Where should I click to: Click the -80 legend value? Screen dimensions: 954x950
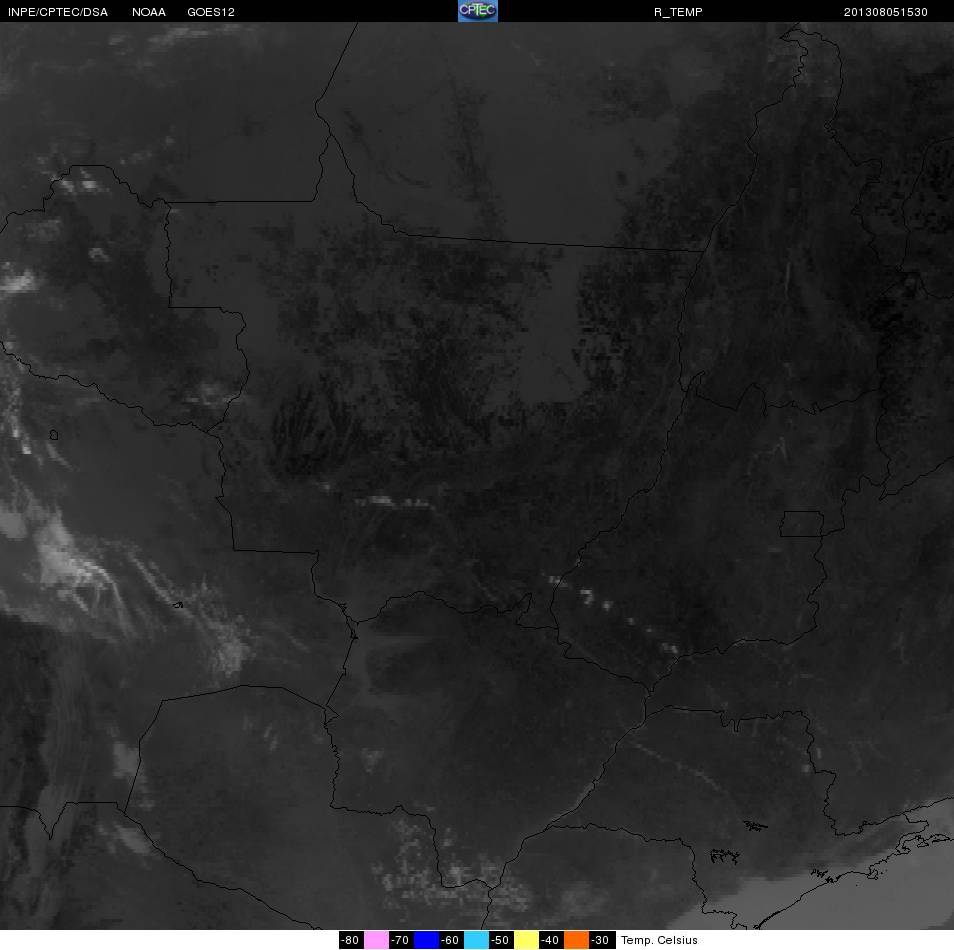pos(351,940)
